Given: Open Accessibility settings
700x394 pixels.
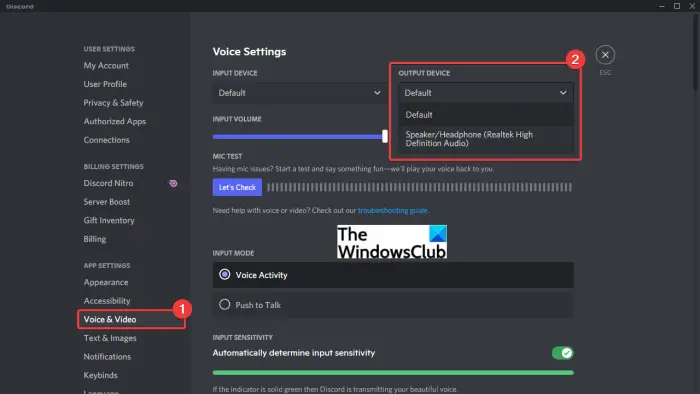Looking at the screenshot, I should tap(107, 301).
